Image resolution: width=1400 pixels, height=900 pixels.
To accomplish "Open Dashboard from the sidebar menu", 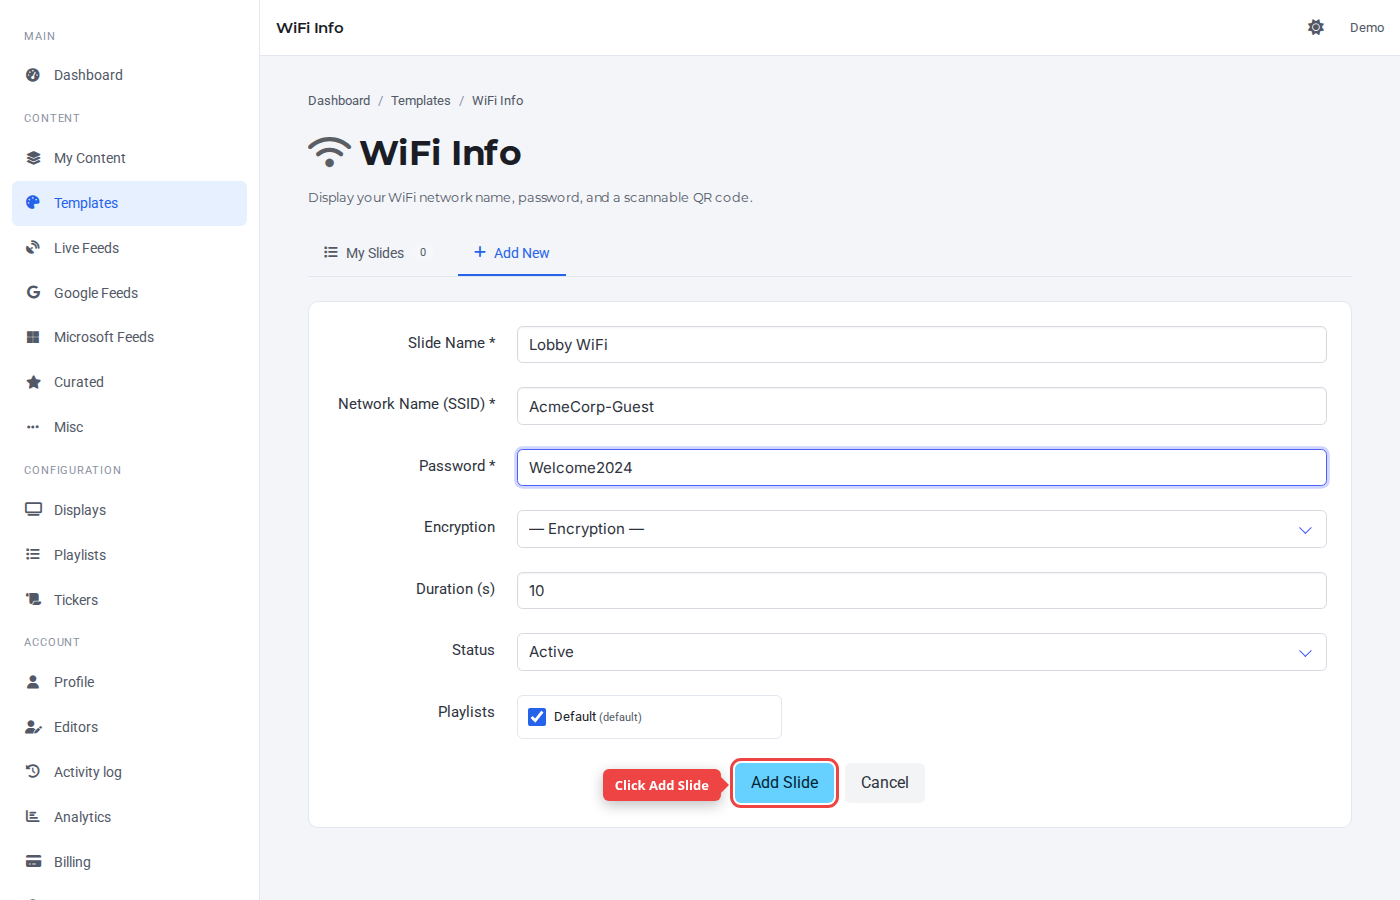I will pos(129,75).
